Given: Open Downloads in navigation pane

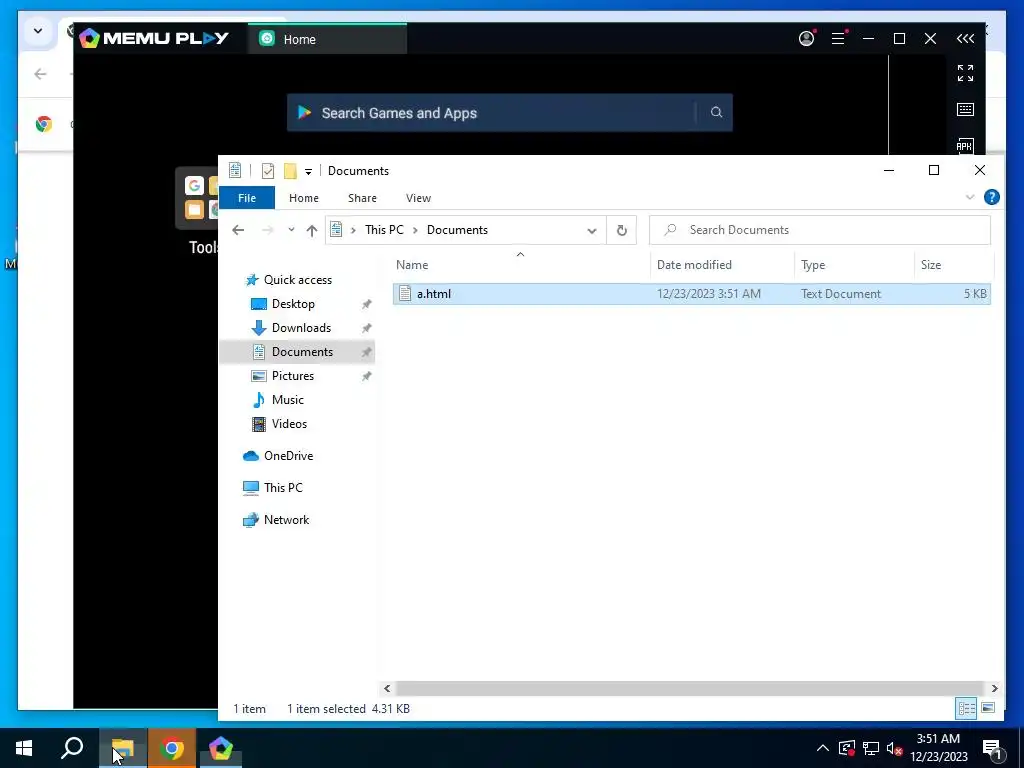Looking at the screenshot, I should click(x=301, y=328).
